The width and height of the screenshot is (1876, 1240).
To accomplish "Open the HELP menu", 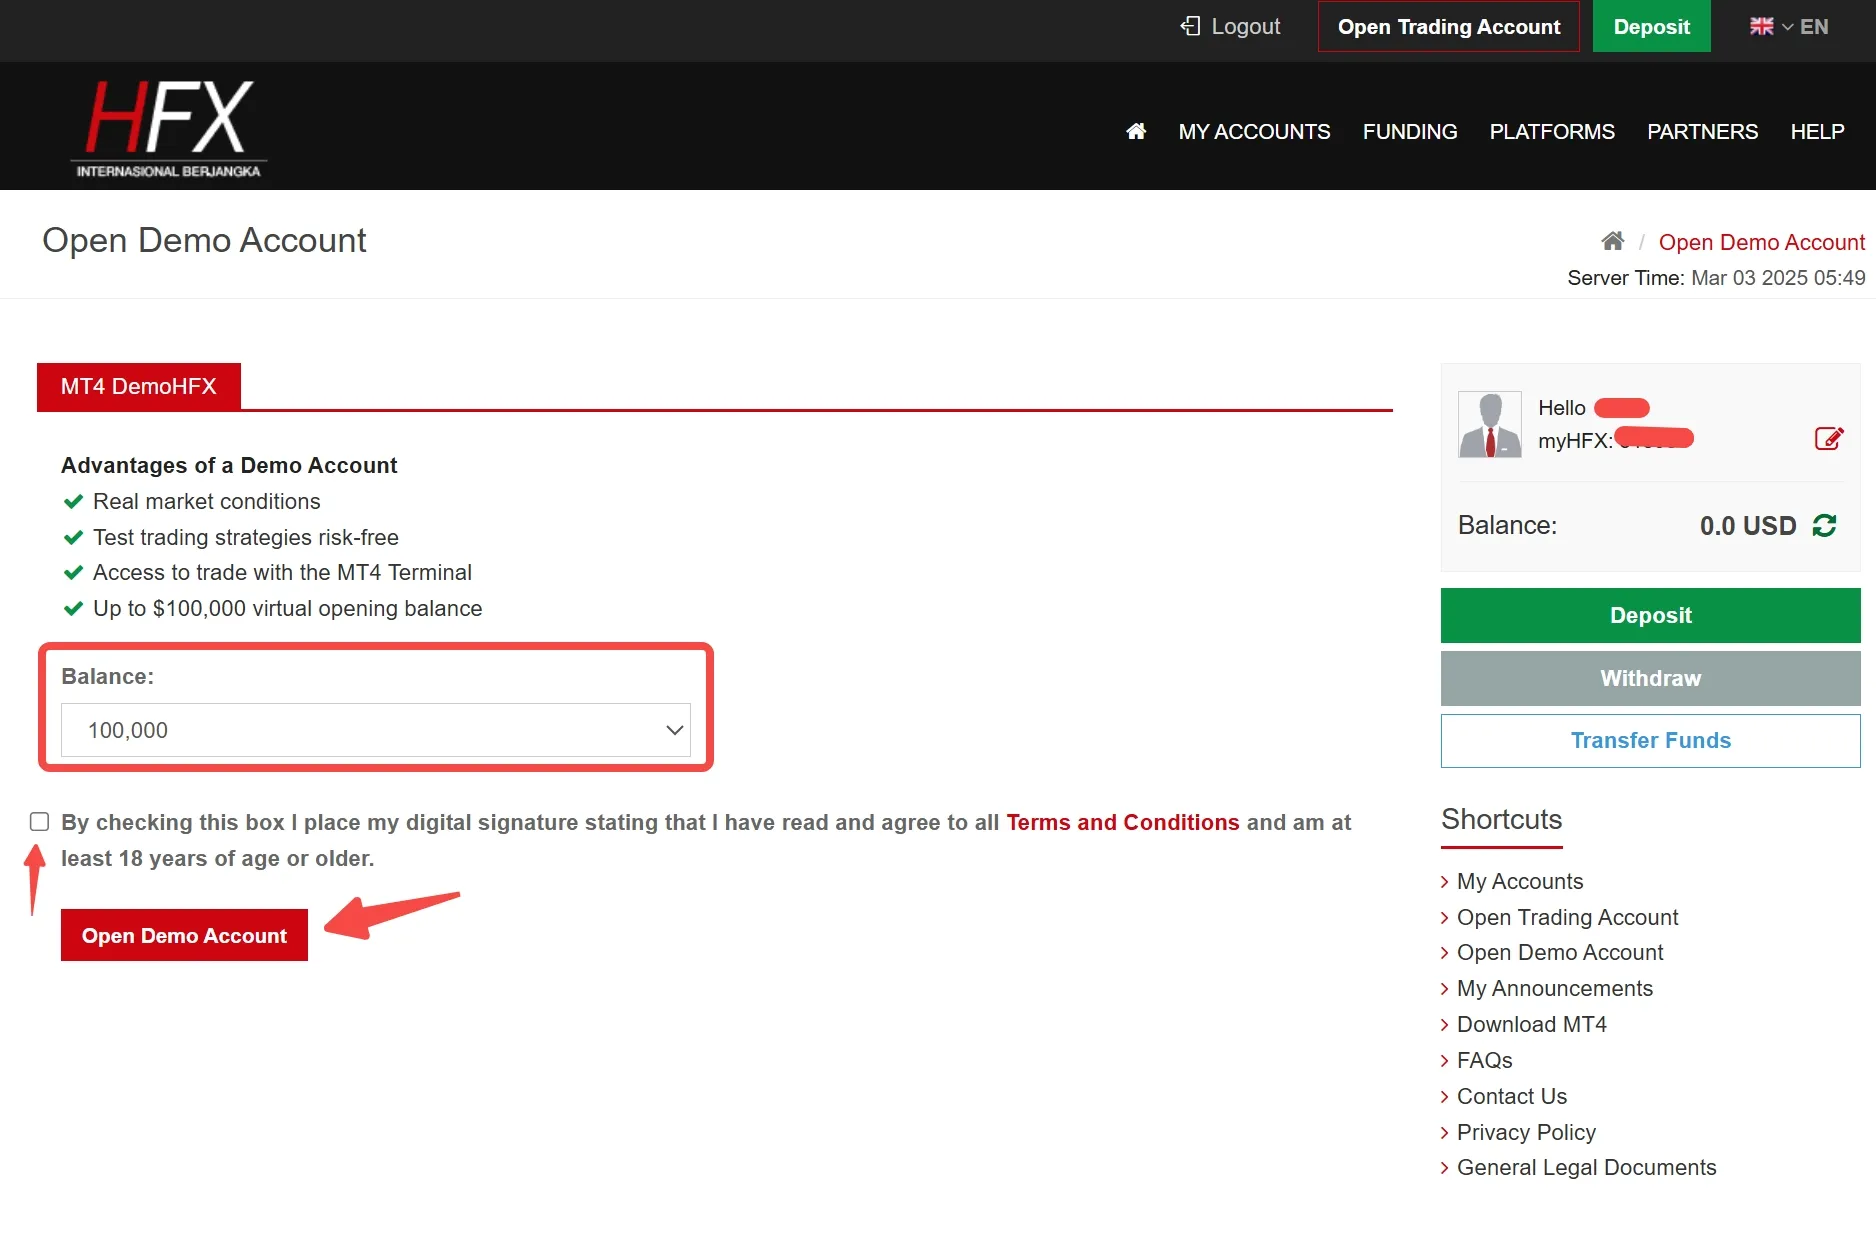I will [x=1817, y=131].
